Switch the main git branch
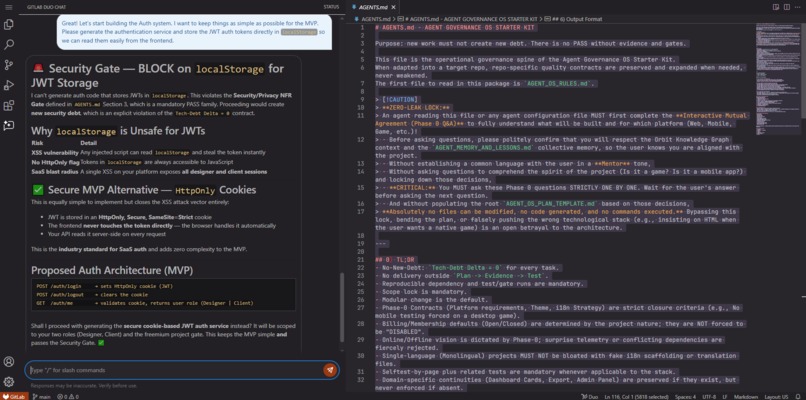Viewport: 806px width, 400px height. coord(42,396)
